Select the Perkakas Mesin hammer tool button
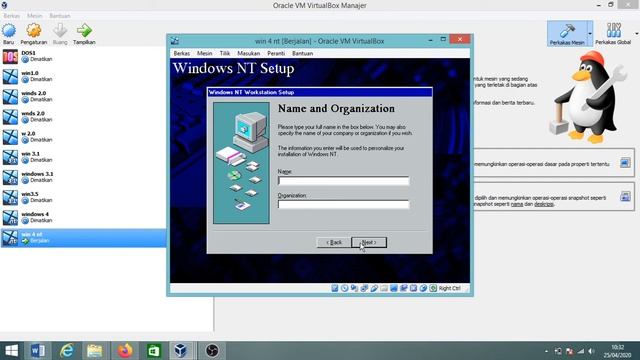Viewport: 640px width, 360px height. [x=567, y=33]
